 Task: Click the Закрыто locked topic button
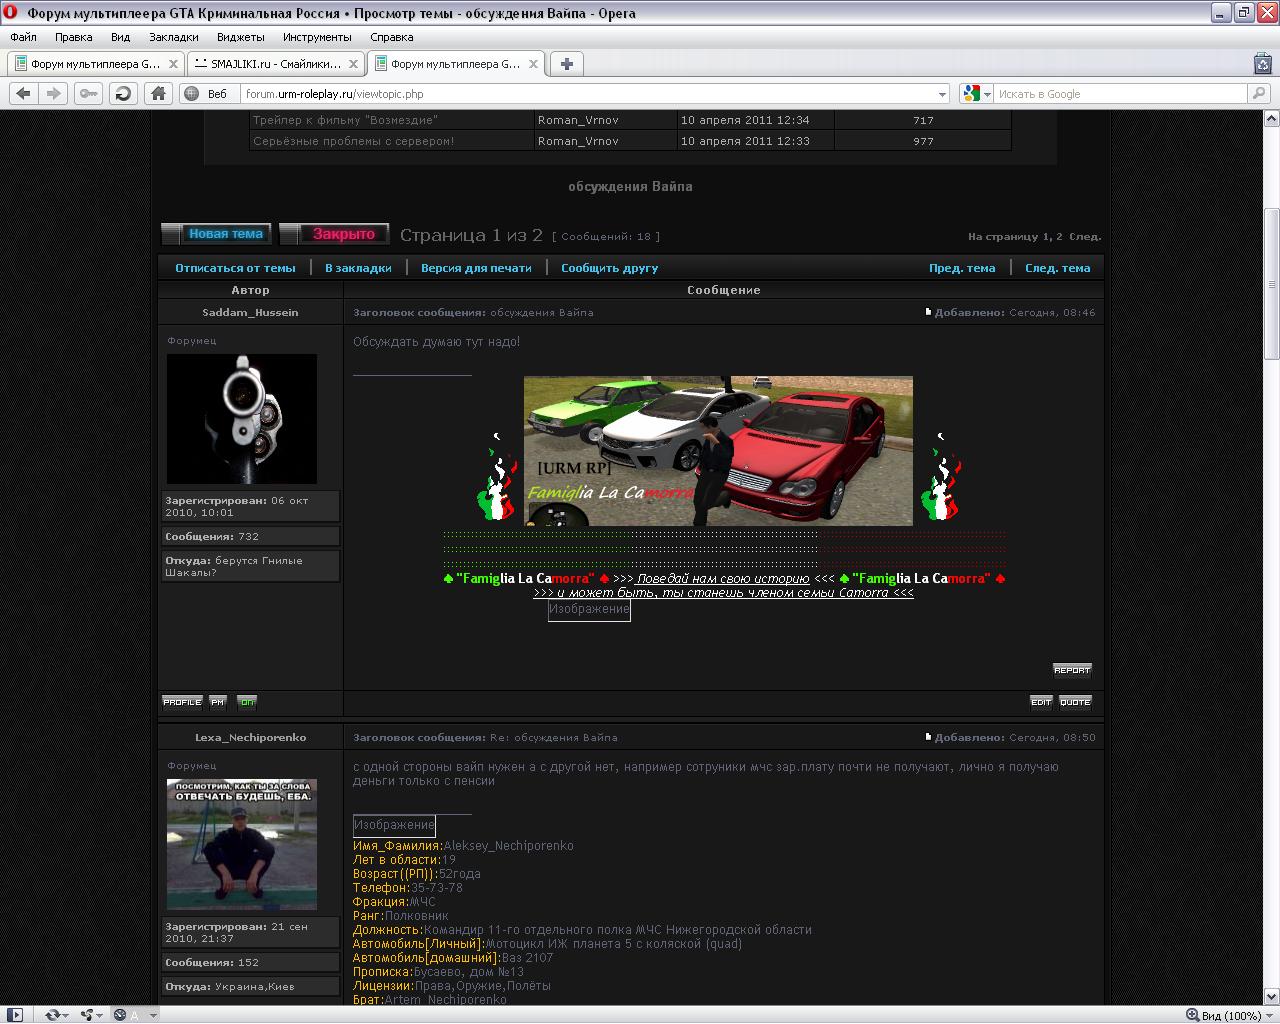335,234
